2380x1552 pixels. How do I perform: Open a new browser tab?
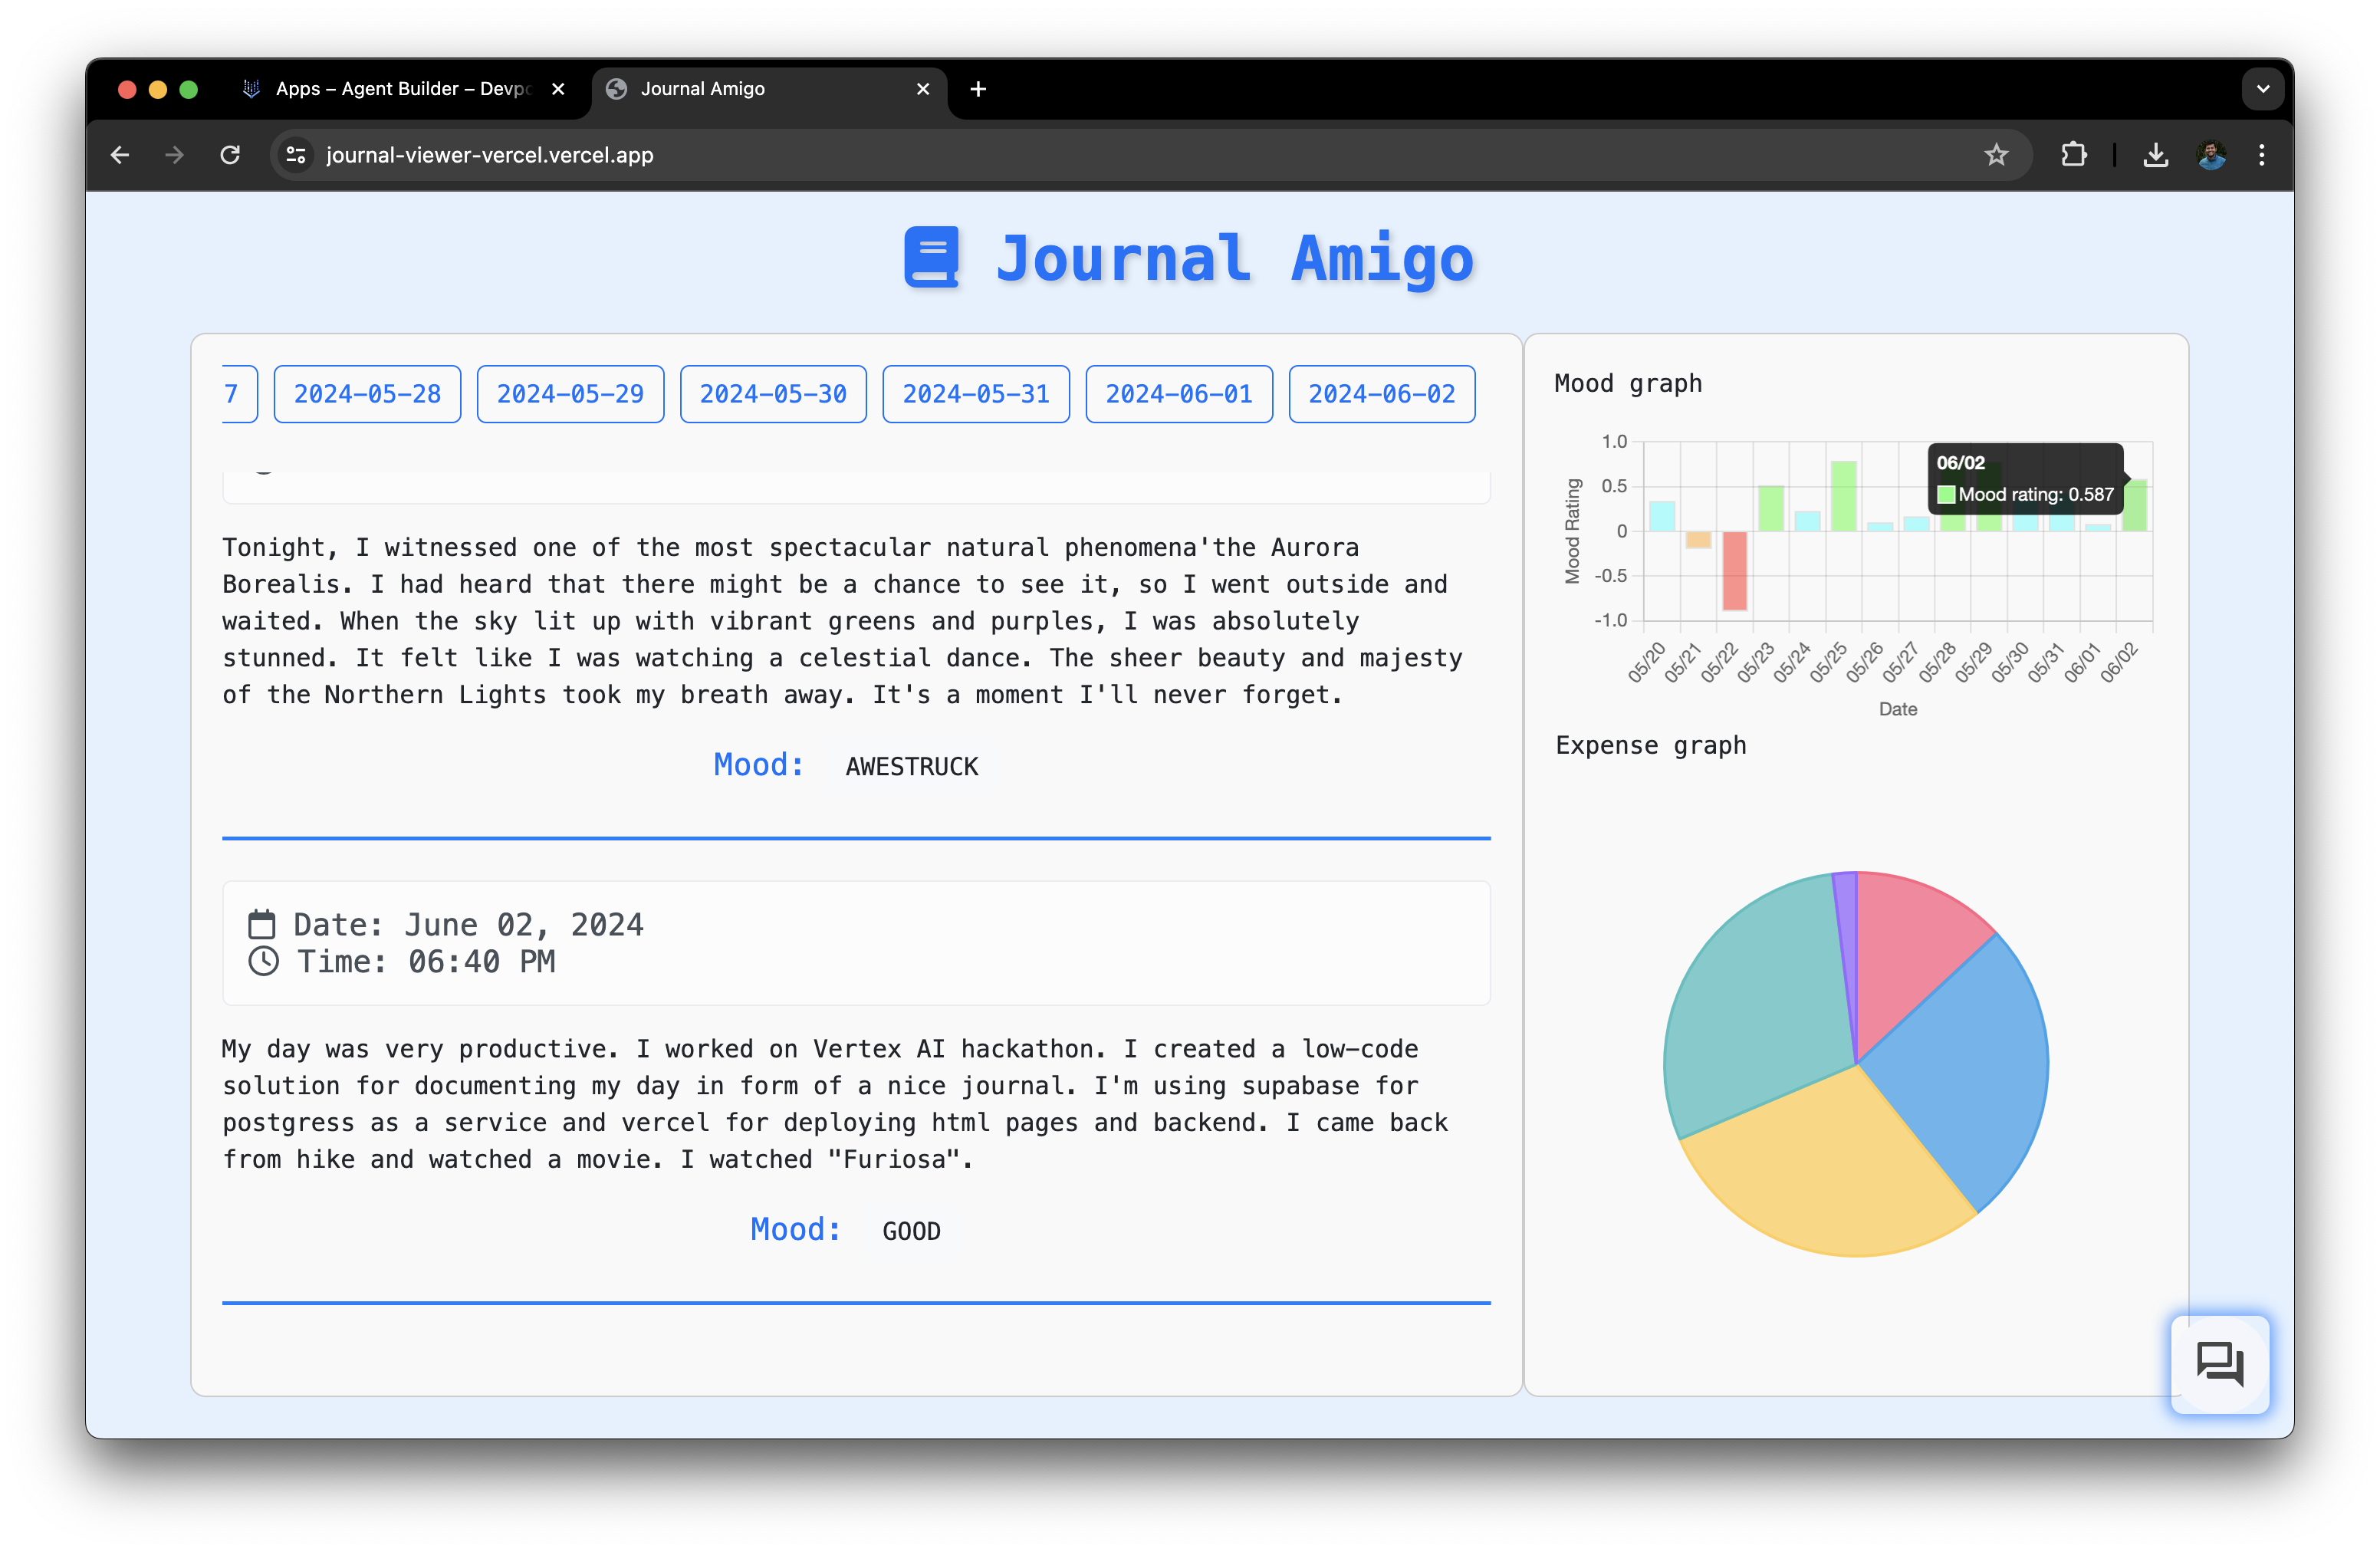tap(978, 89)
